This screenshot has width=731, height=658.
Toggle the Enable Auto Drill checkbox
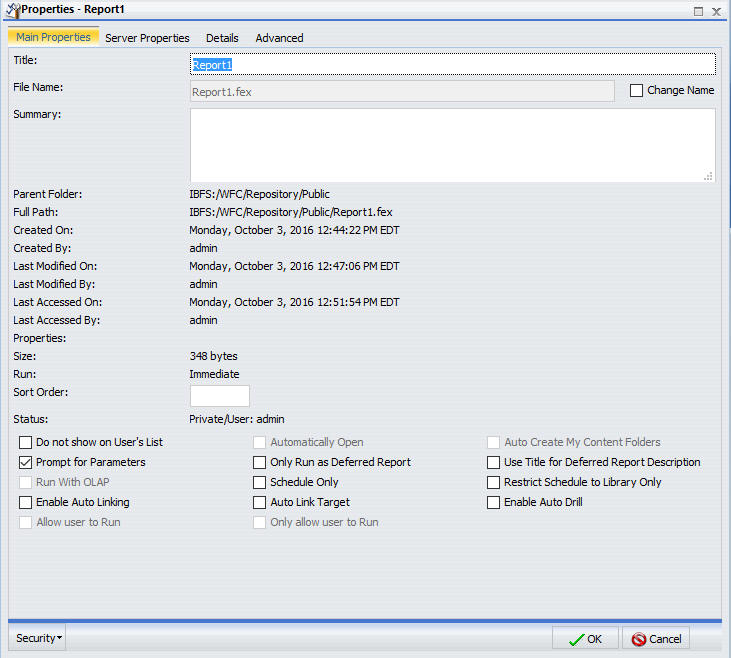pos(493,502)
